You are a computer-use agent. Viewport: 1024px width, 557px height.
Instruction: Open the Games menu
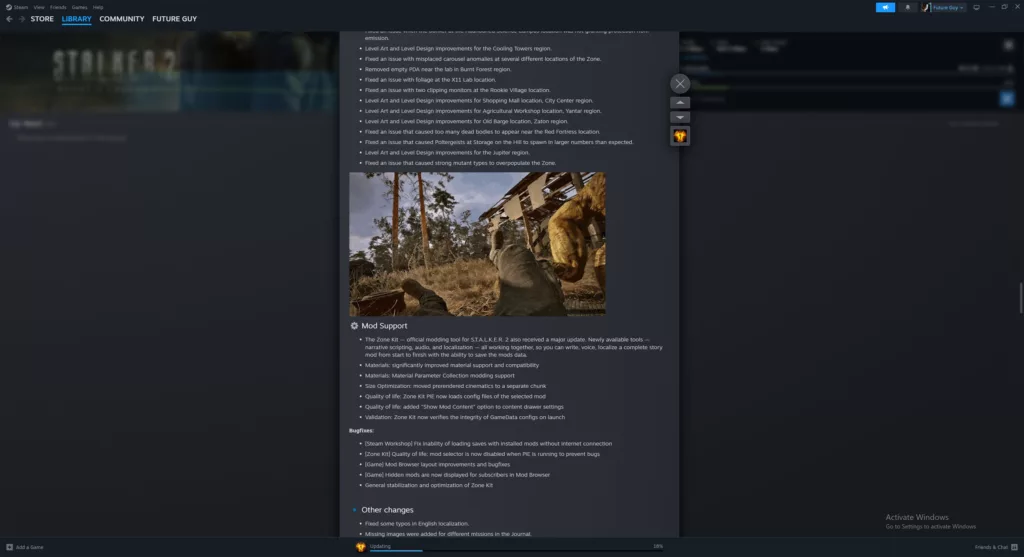pyautogui.click(x=80, y=7)
